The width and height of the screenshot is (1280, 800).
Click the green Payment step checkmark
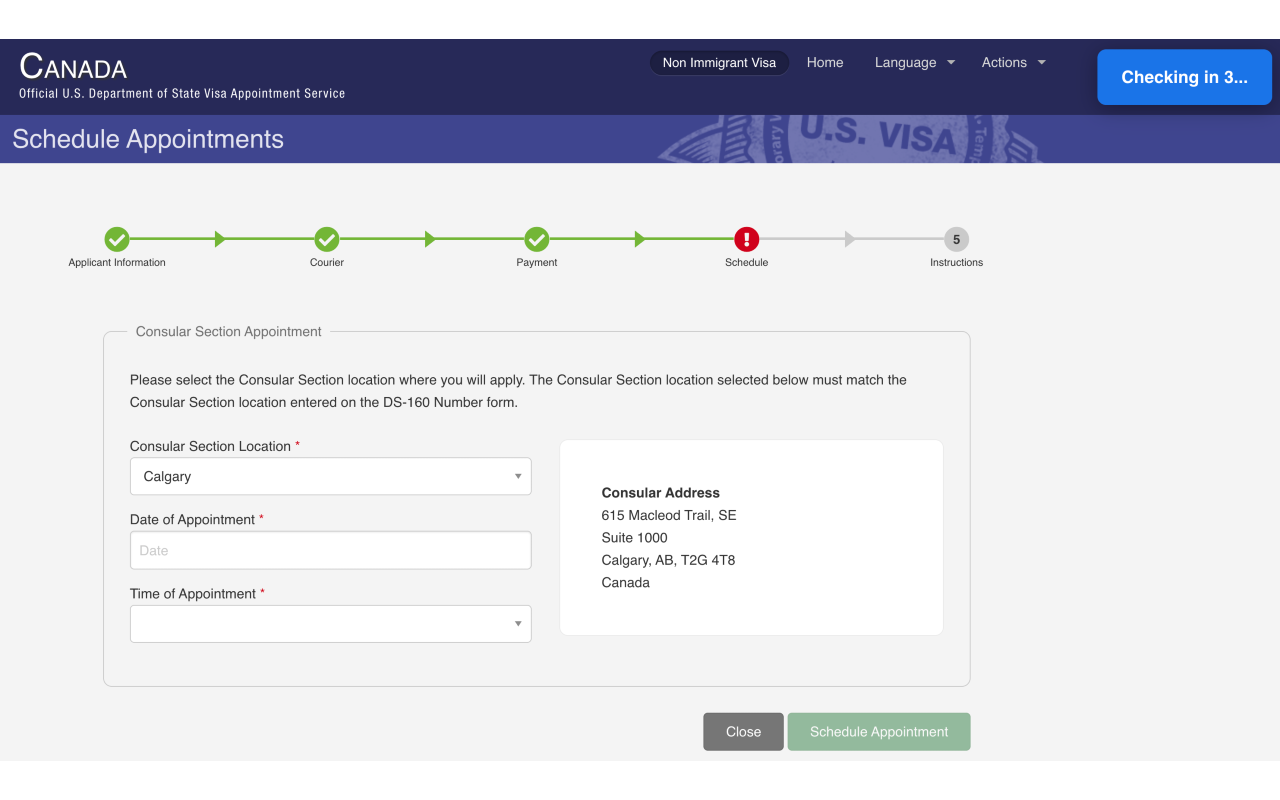click(x=537, y=239)
